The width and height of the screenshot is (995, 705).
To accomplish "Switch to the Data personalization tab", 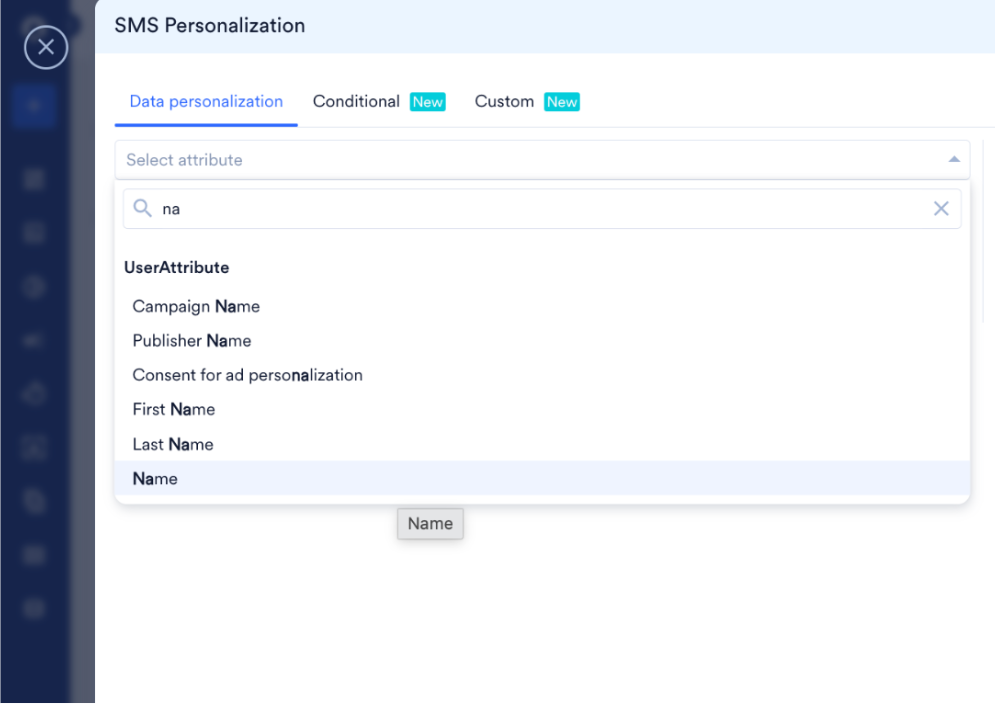I will [206, 102].
